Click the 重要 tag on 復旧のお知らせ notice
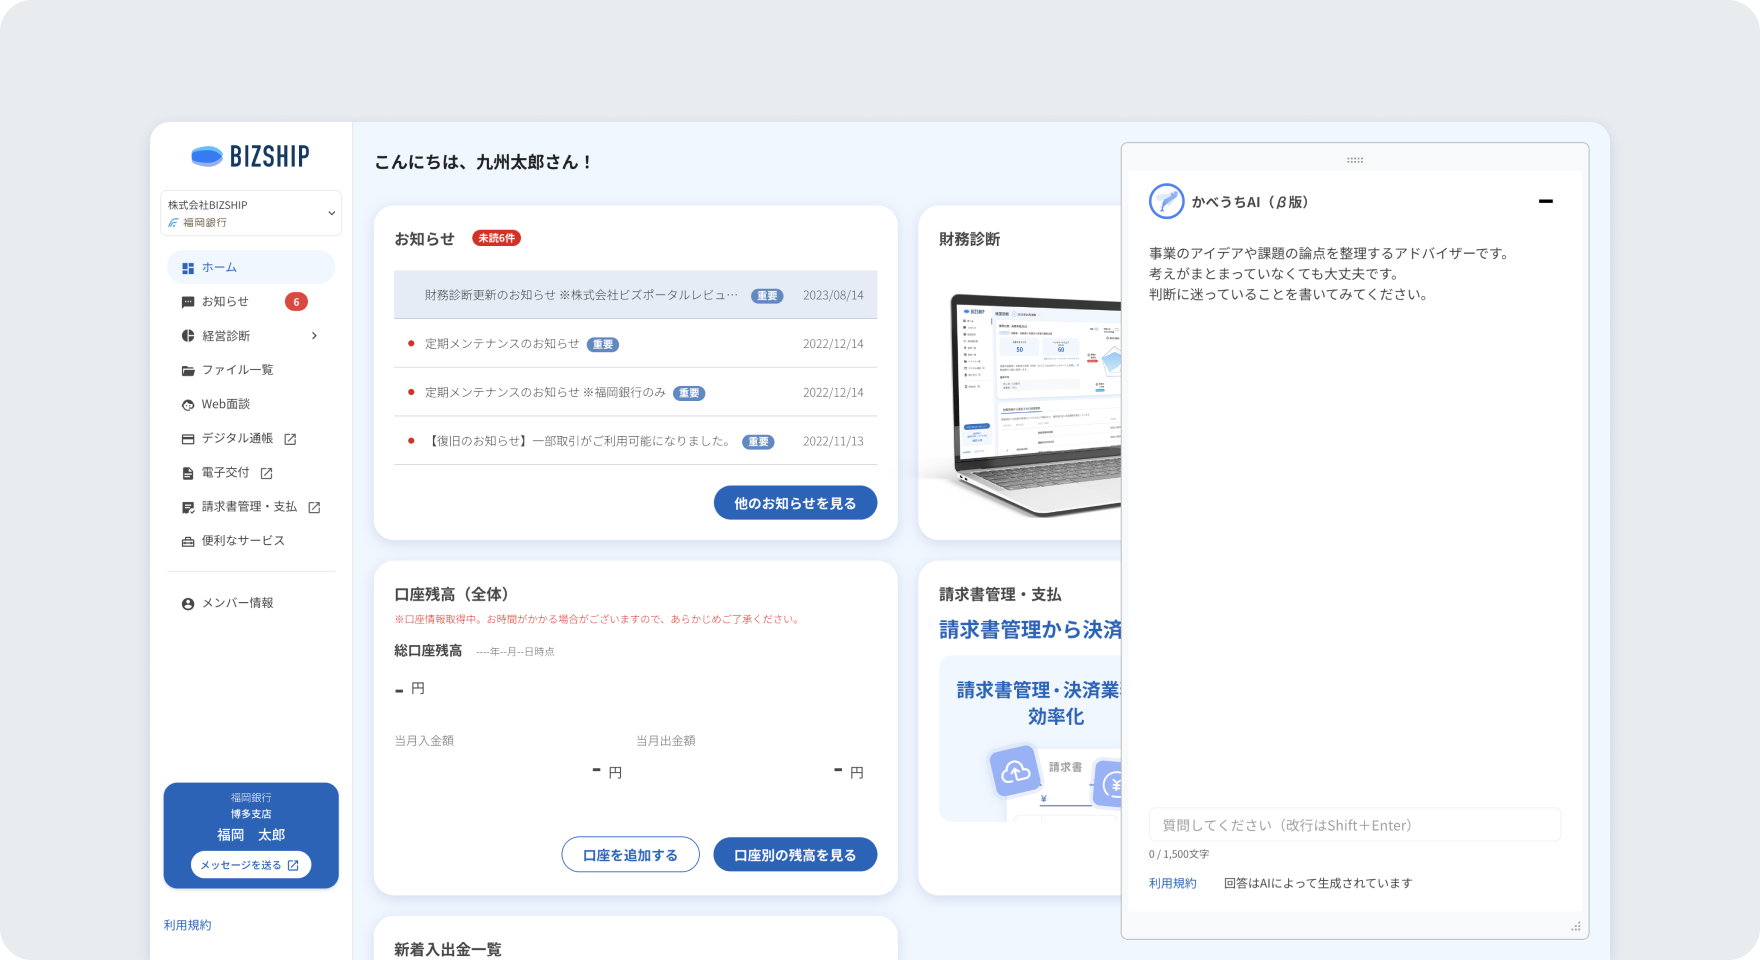The width and height of the screenshot is (1760, 960). [x=758, y=442]
